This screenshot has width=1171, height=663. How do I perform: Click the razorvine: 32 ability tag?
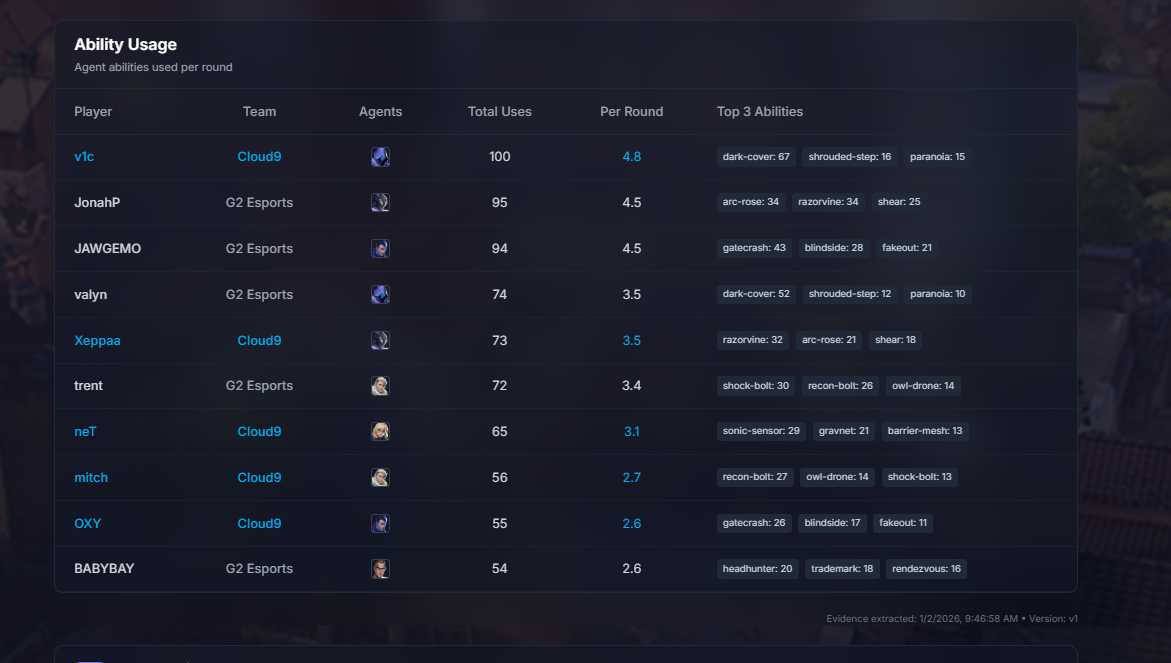pyautogui.click(x=753, y=340)
